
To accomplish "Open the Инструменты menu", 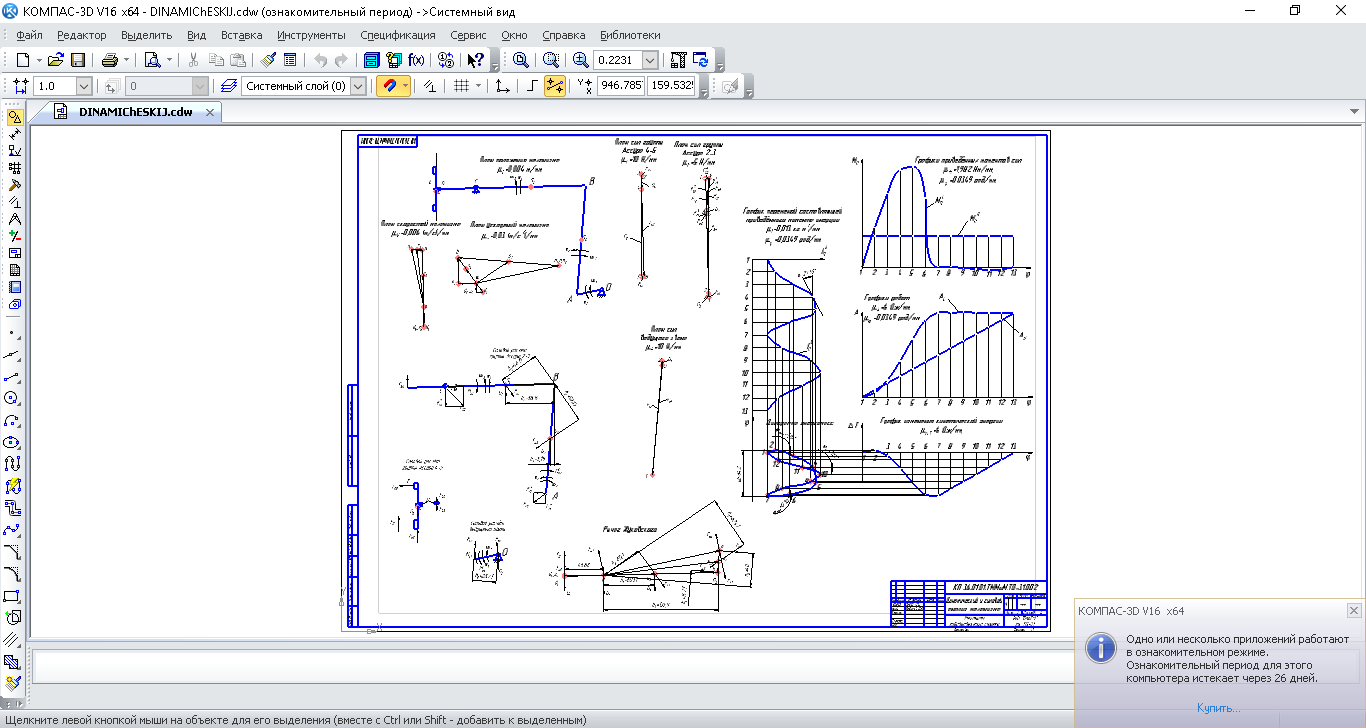I will pos(311,35).
